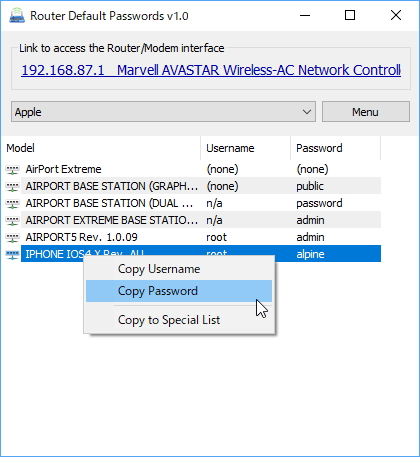The image size is (420, 457).
Task: Close the Router Default Passwords window
Action: (x=396, y=15)
